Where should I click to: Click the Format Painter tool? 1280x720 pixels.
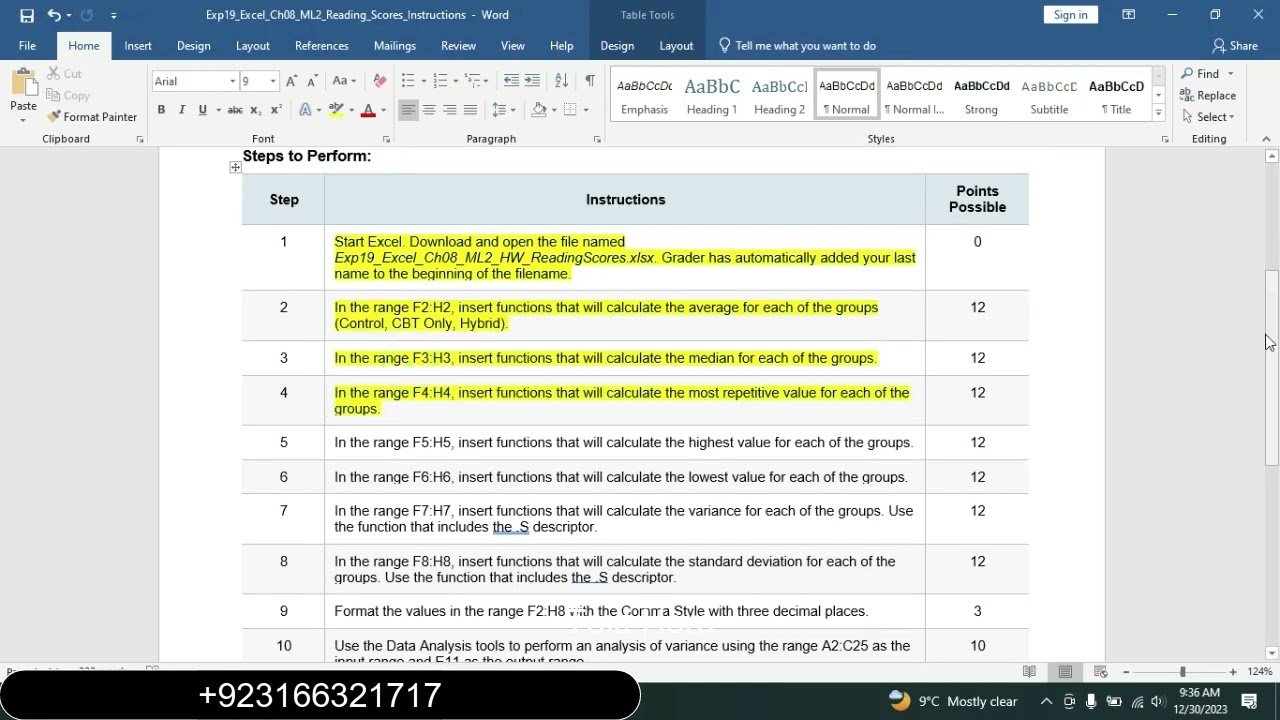point(92,117)
